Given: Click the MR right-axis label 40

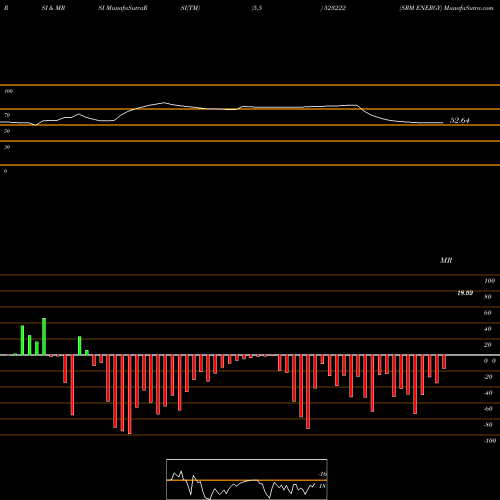Looking at the screenshot, I should tap(488, 329).
